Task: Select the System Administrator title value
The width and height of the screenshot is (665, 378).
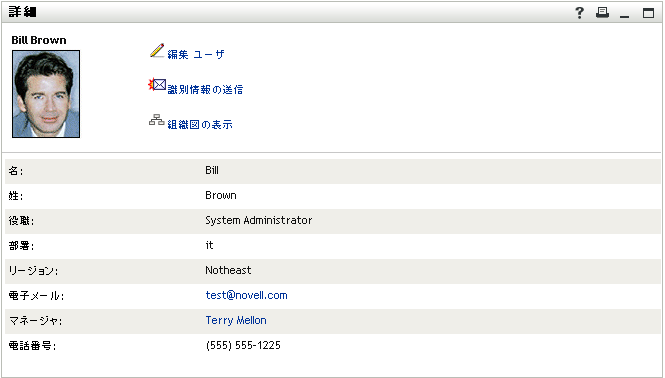Action: [x=259, y=220]
